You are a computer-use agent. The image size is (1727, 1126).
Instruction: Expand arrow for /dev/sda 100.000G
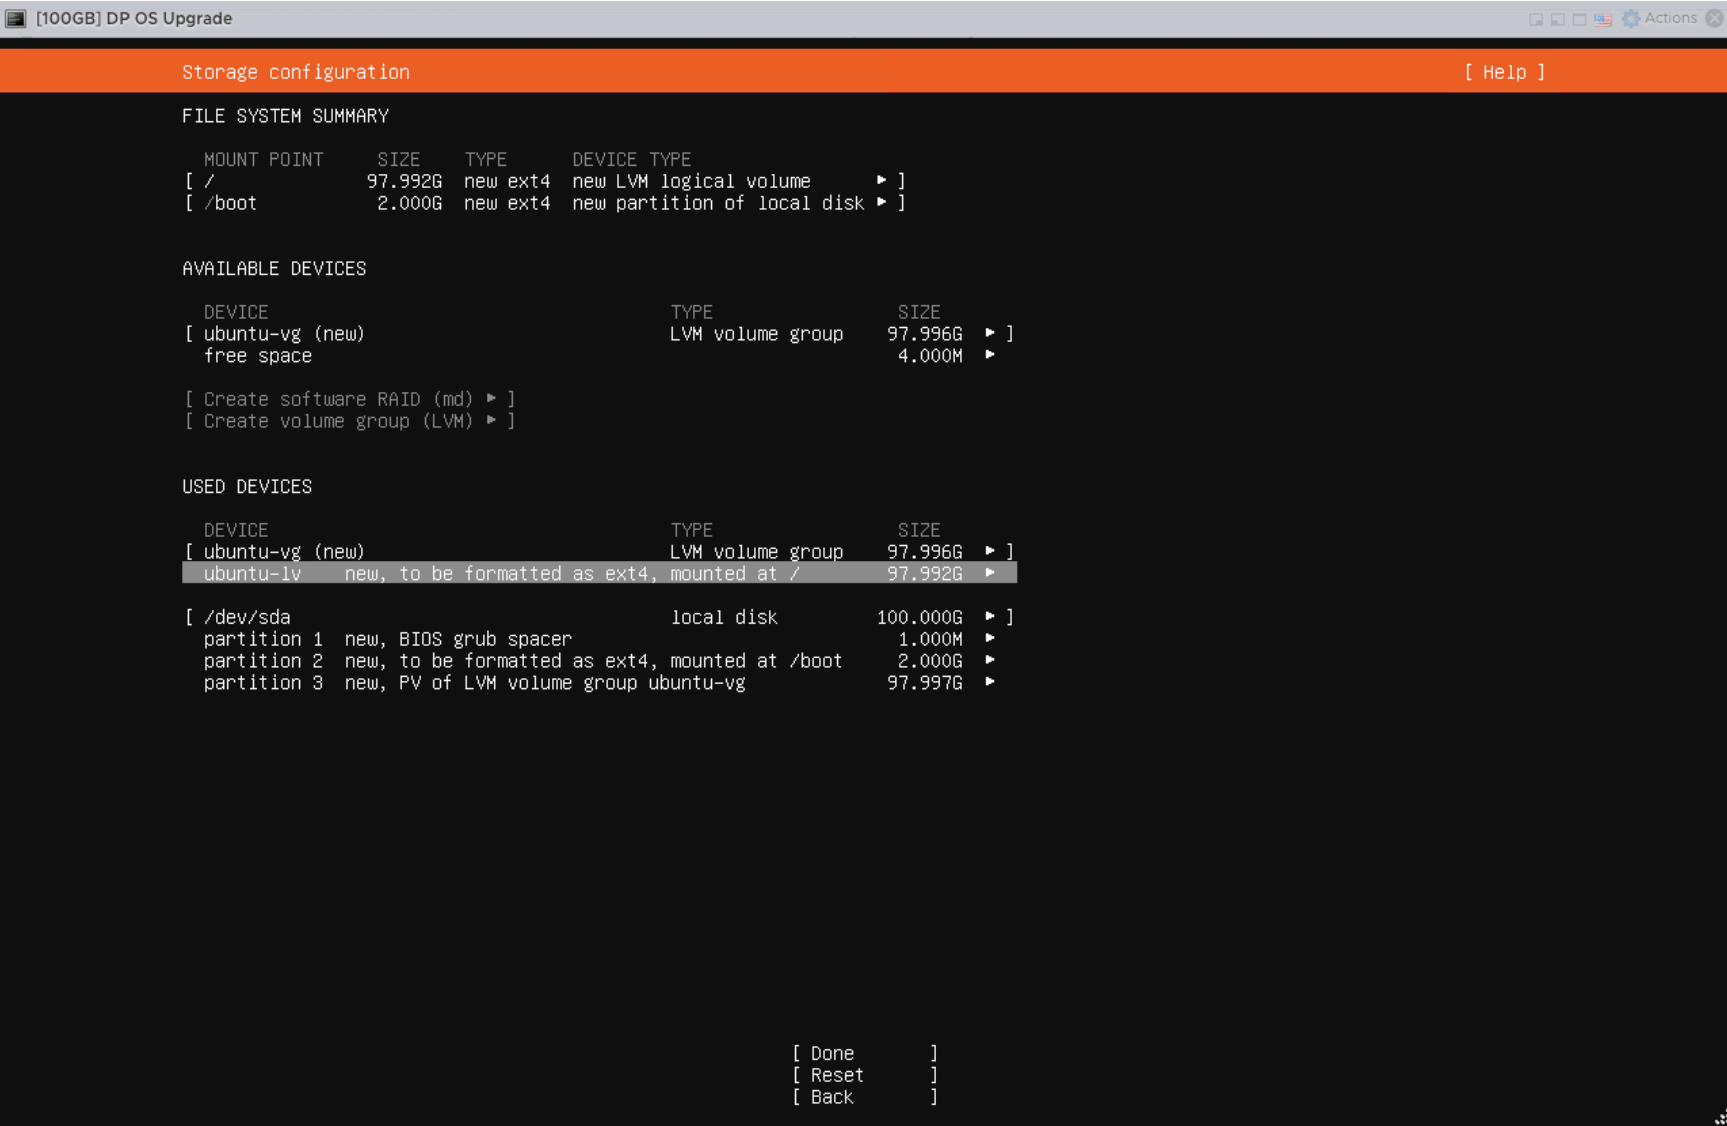990,616
